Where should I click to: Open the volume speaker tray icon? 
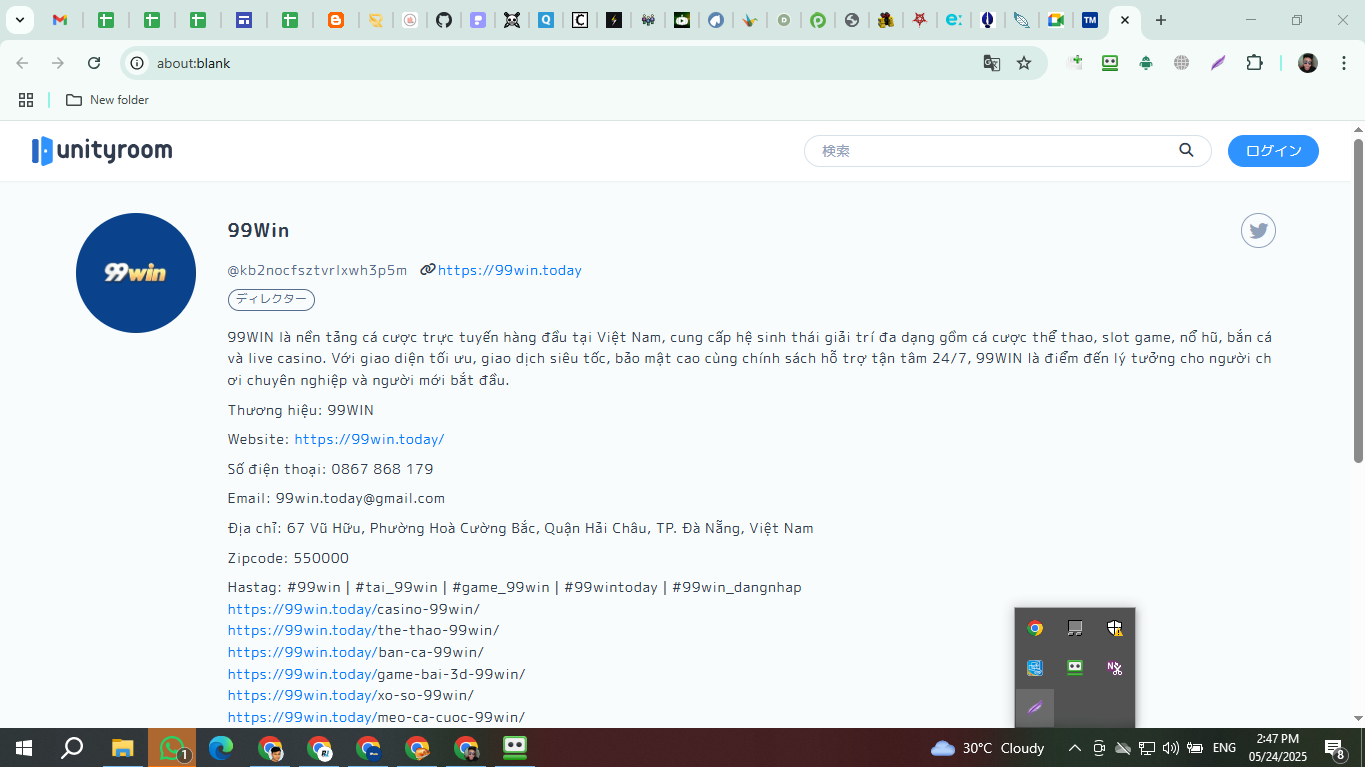tap(1171, 748)
